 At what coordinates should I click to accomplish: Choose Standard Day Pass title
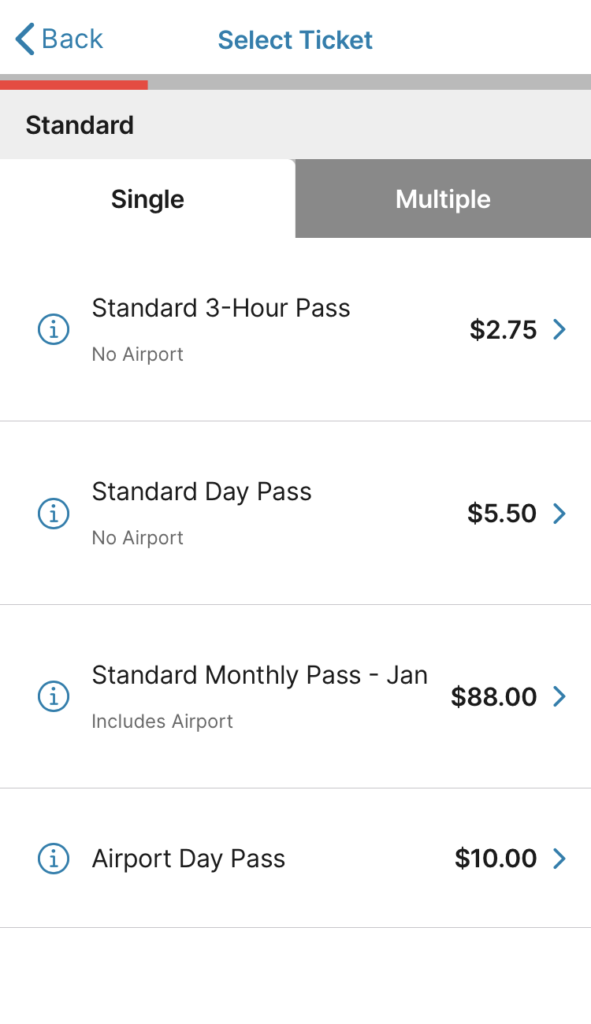point(202,492)
